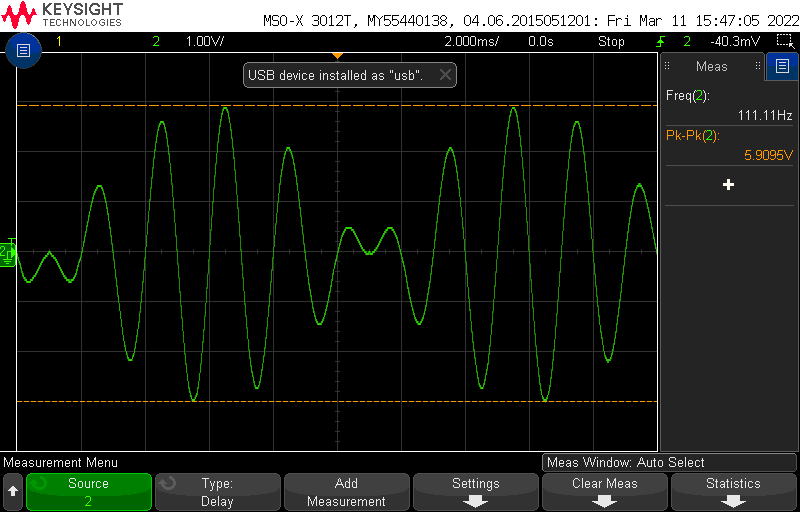Select the Meas sidebar tab
This screenshot has height=512, width=800.
(x=712, y=67)
